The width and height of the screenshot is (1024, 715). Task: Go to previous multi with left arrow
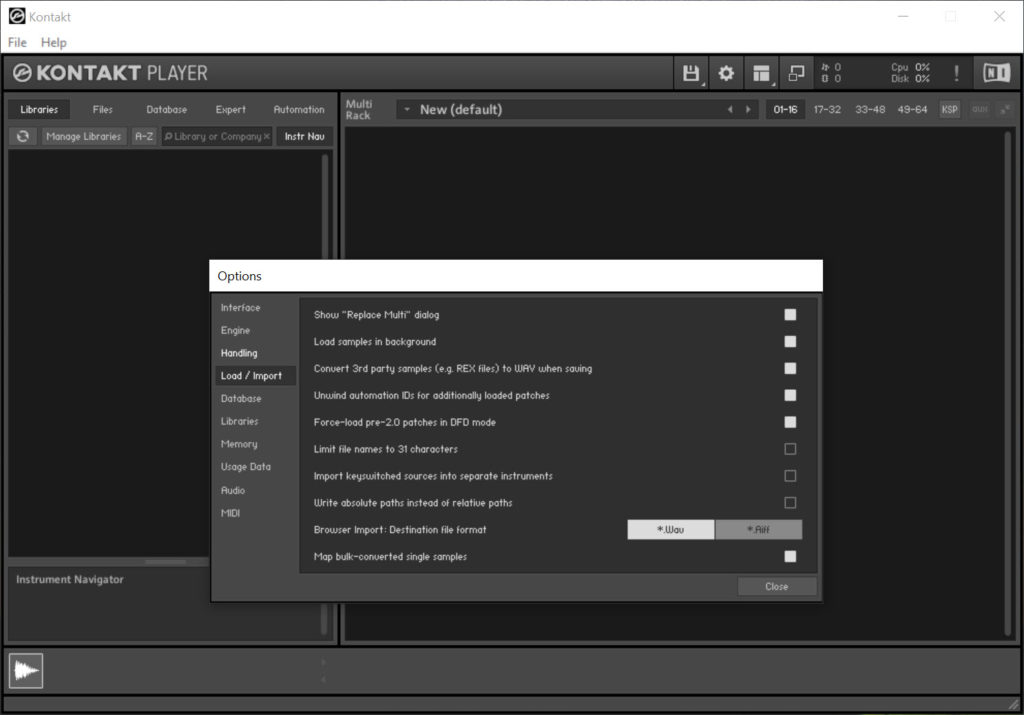tap(730, 110)
